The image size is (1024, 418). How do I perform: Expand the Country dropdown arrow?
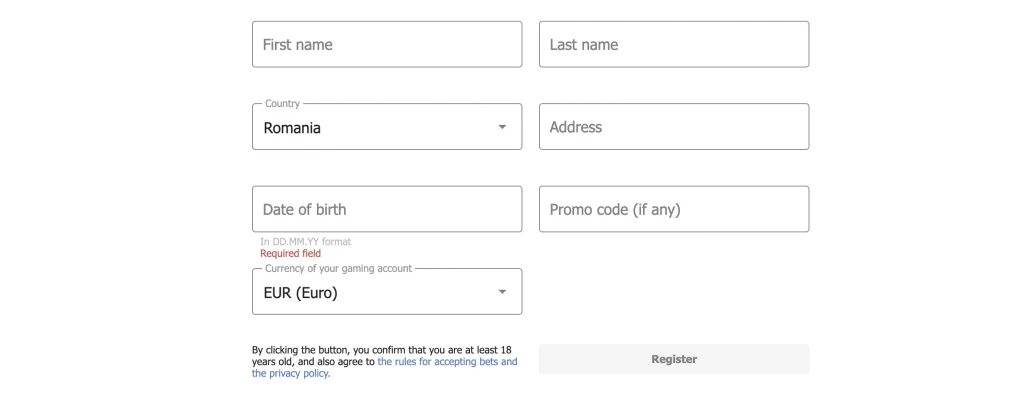pos(502,127)
